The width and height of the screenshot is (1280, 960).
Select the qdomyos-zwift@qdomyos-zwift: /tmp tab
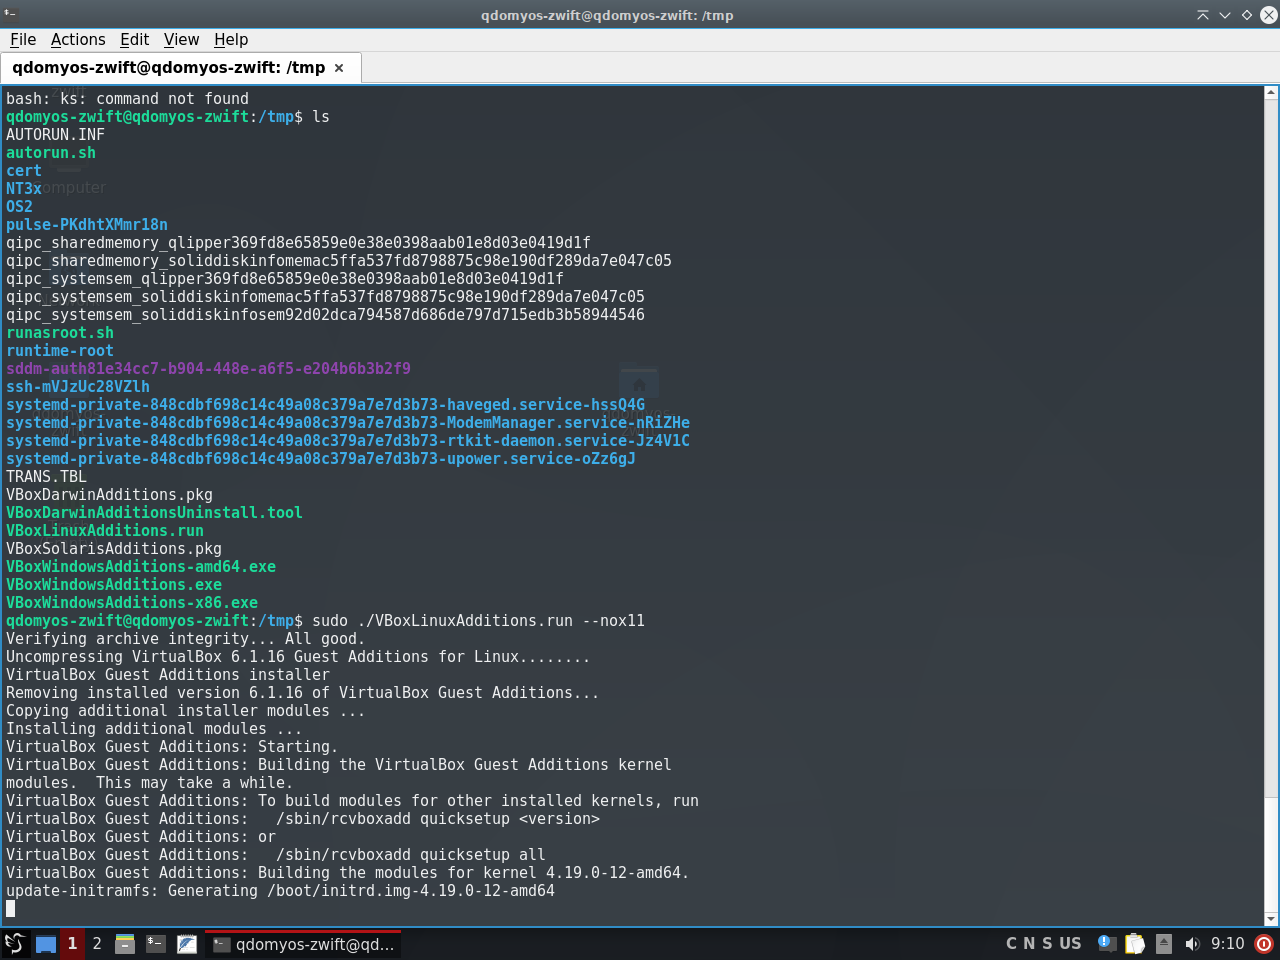180,67
